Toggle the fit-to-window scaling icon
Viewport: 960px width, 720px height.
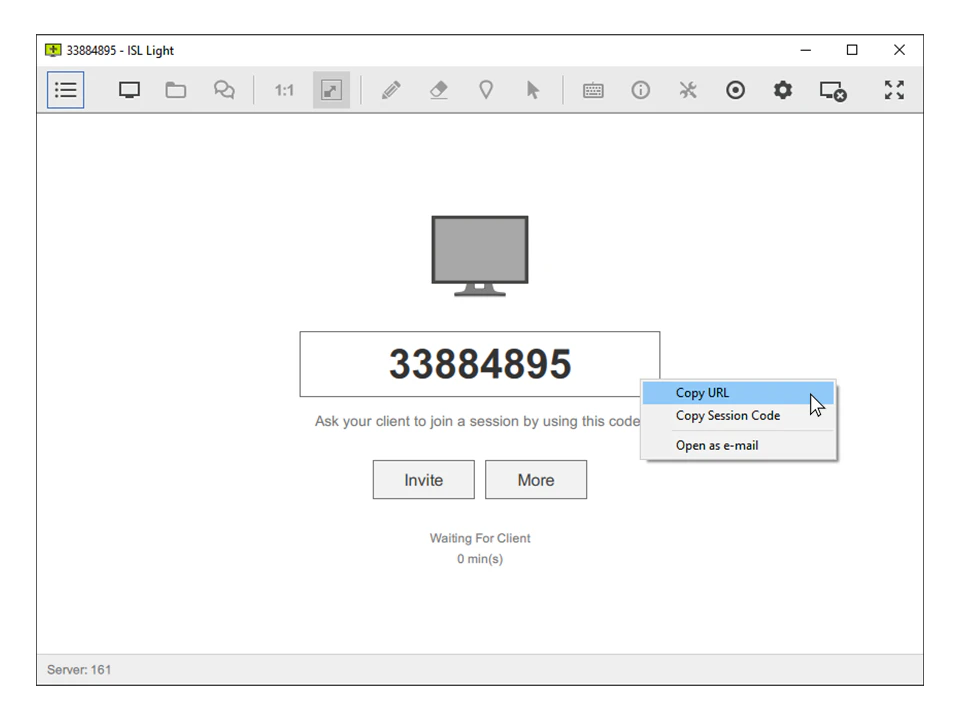point(331,90)
